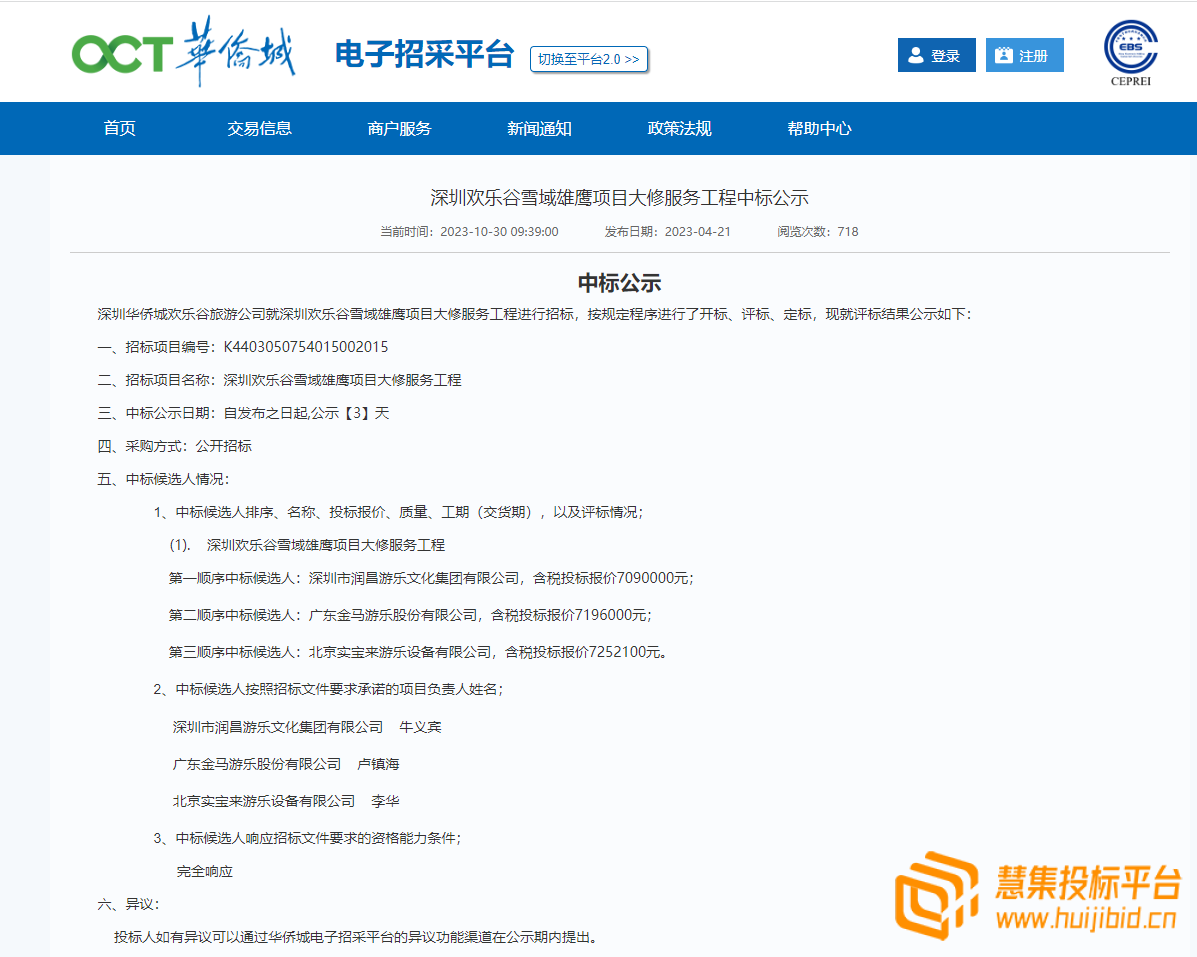This screenshot has height=957, width=1197.
Task: Click third candidate line with 7252100元
Action: point(418,652)
